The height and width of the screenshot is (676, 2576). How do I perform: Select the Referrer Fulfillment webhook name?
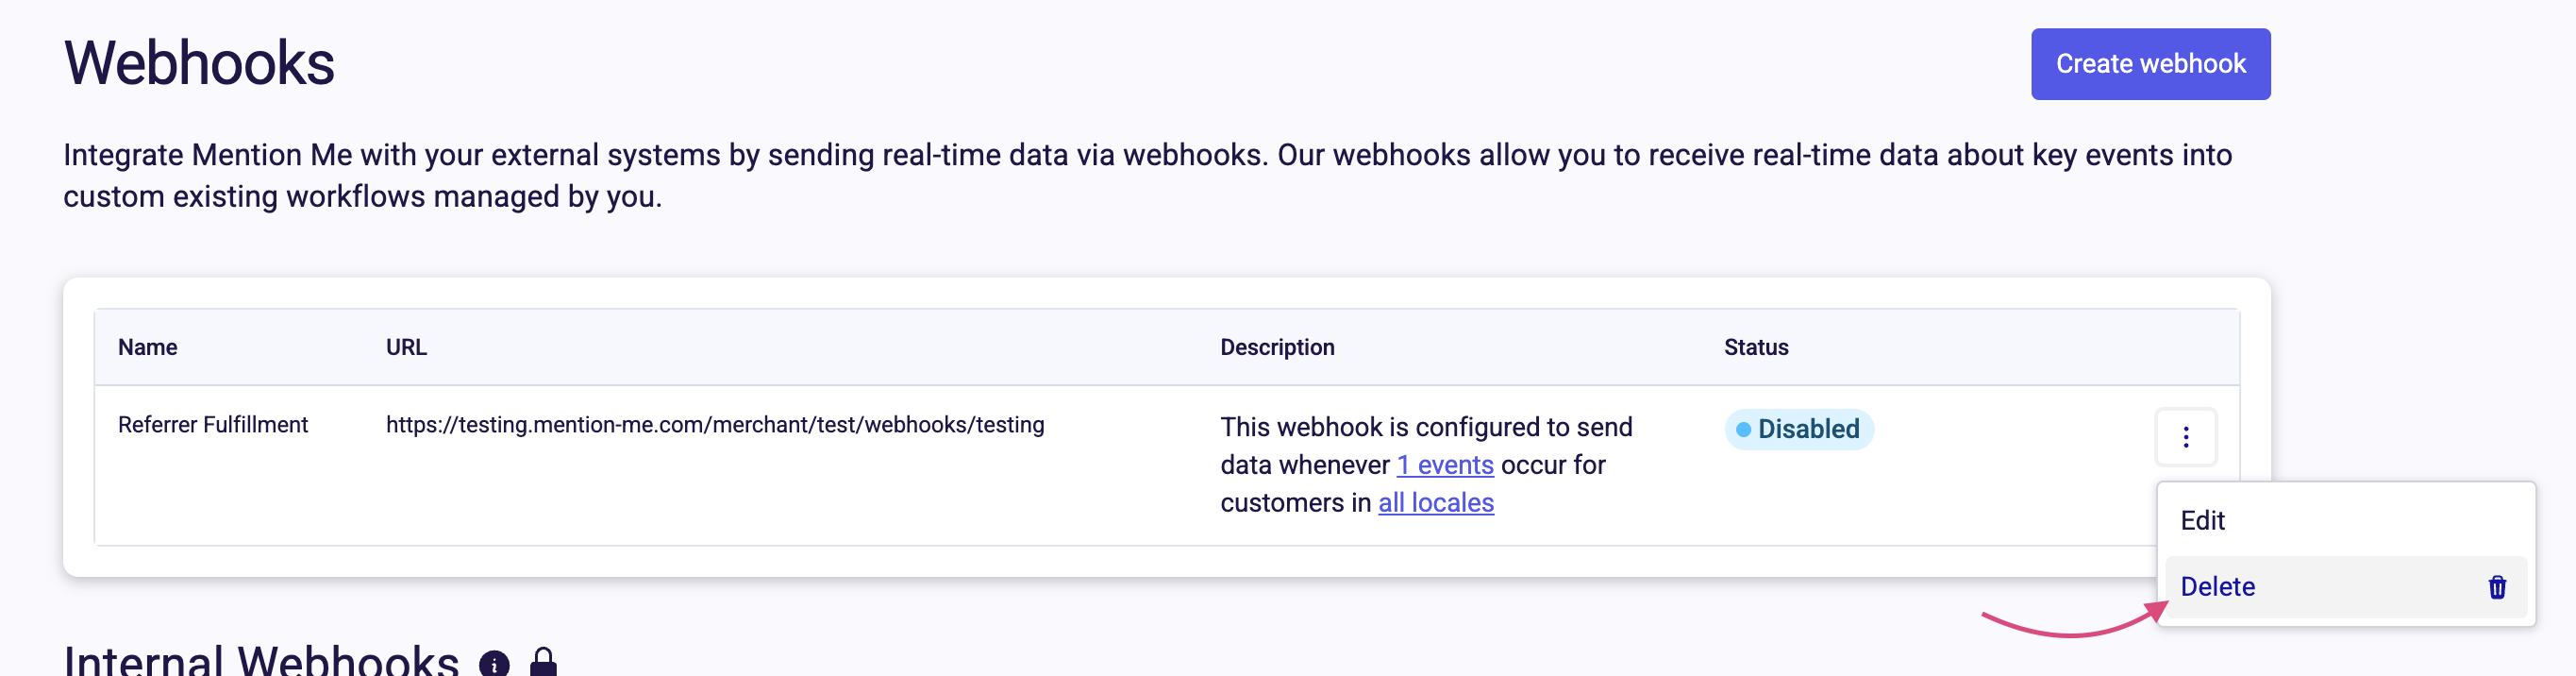coord(213,425)
